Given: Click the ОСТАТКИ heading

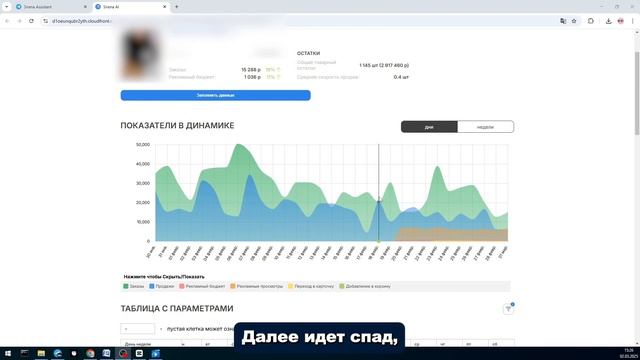Looking at the screenshot, I should point(308,53).
